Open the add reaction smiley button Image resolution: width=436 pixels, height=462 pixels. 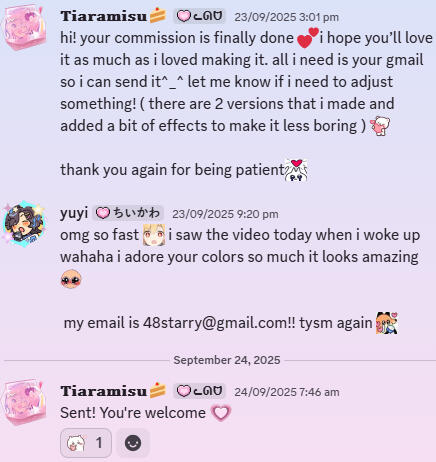[x=133, y=443]
